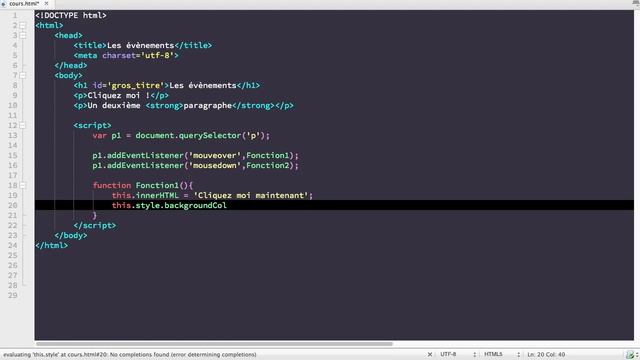The image size is (640, 360).
Task: Click Fonction2 argument on line 16
Action: [x=268, y=165]
